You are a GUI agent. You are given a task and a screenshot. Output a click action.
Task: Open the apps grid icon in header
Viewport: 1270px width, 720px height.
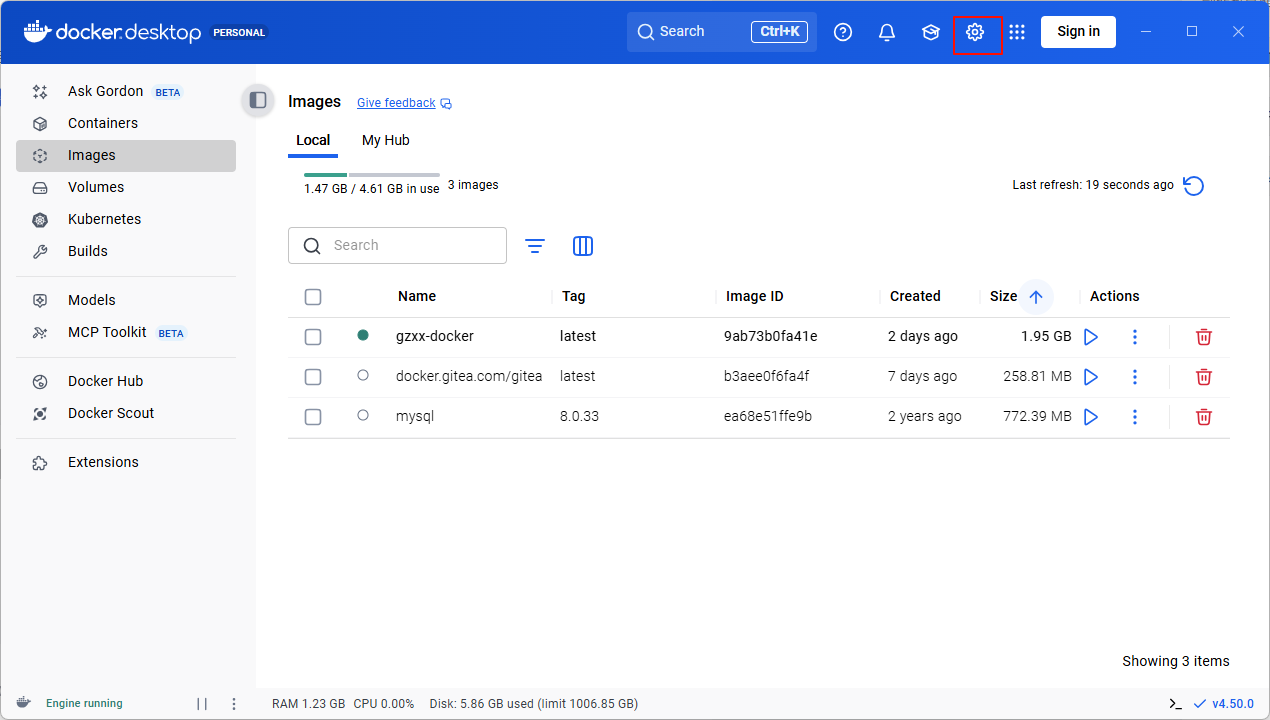point(1017,32)
